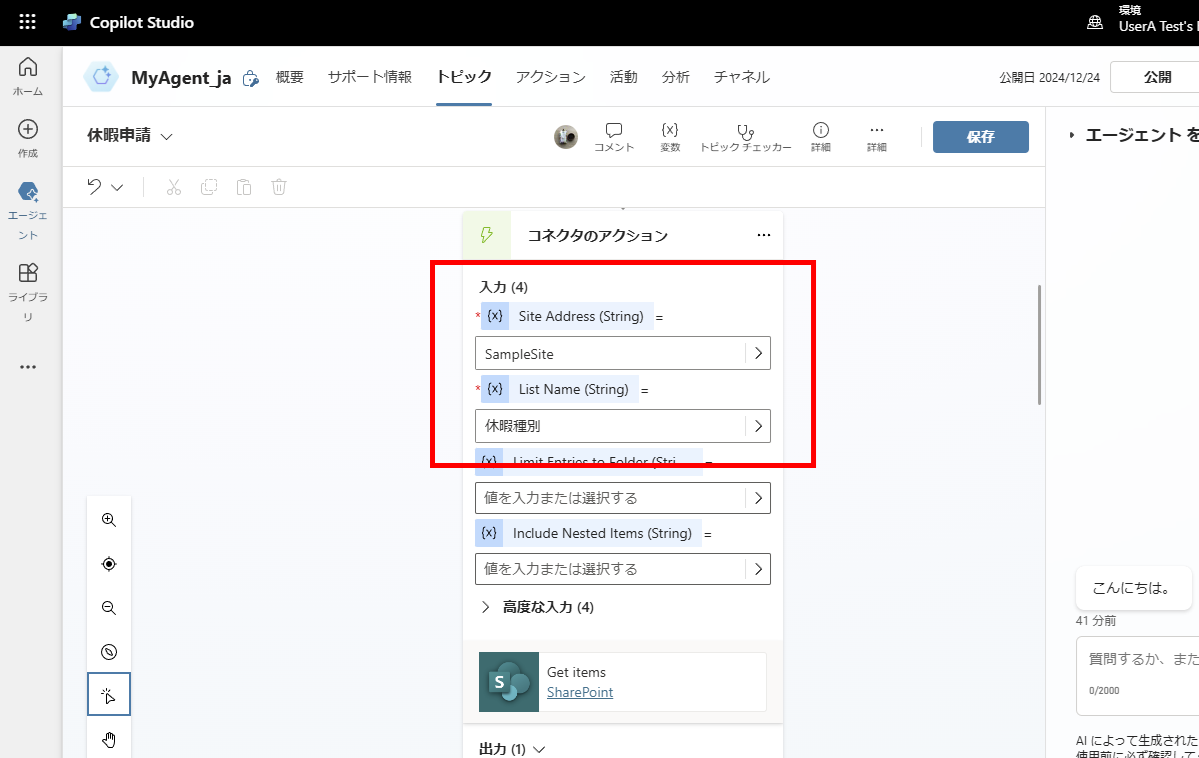The height and width of the screenshot is (758, 1199).
Task: Open the ホーム (Home) section in the sidebar
Action: tap(28, 70)
